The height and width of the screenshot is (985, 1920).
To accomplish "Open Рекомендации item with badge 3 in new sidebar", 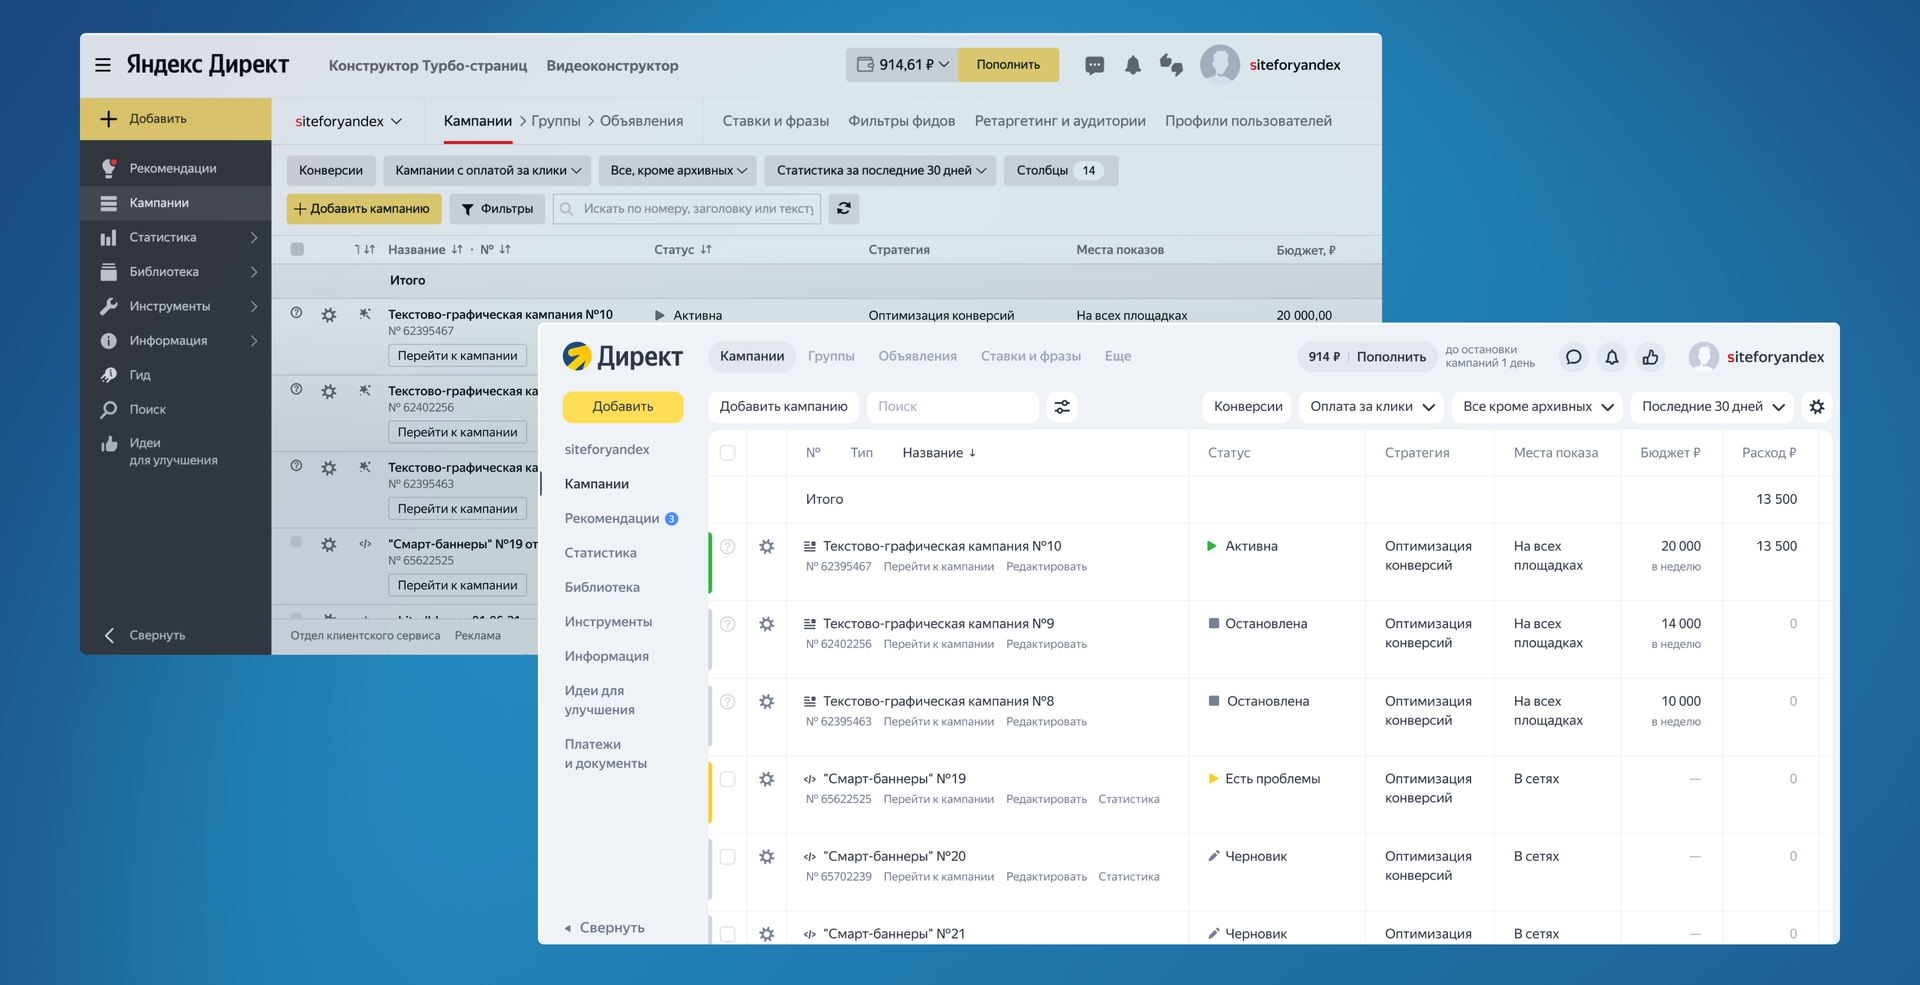I will pos(621,518).
